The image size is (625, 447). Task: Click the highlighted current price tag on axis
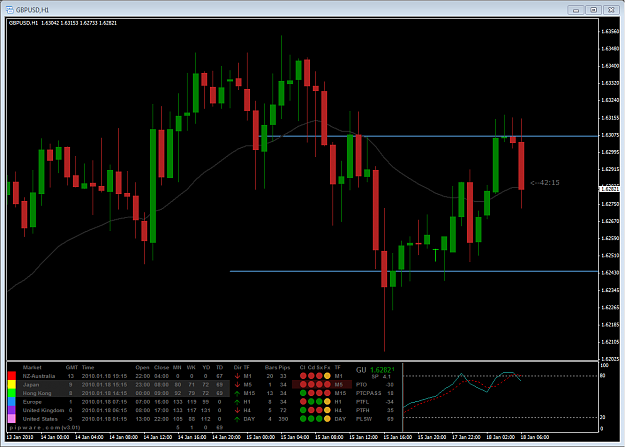point(610,189)
